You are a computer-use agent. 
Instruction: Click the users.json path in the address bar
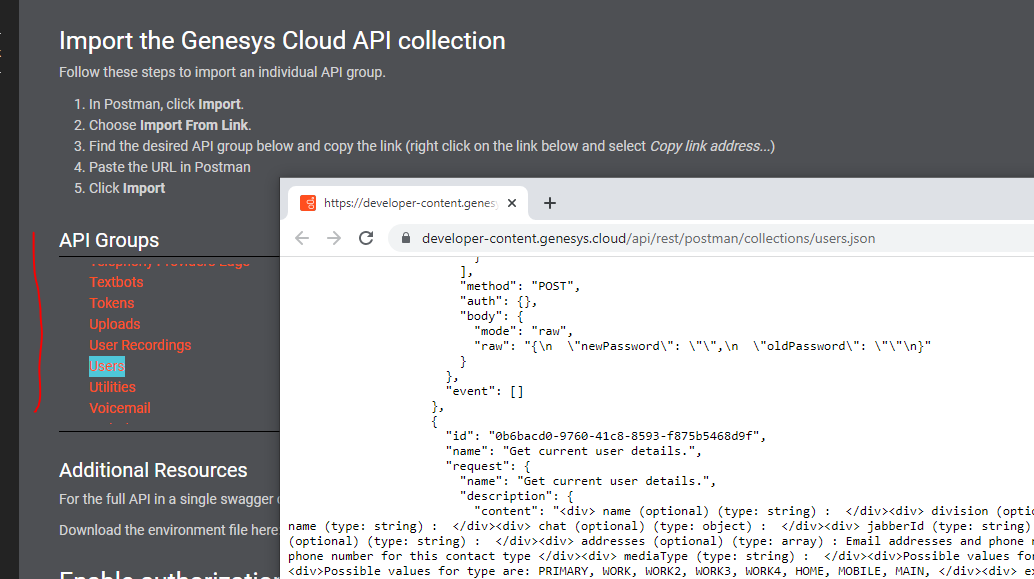[x=848, y=238]
